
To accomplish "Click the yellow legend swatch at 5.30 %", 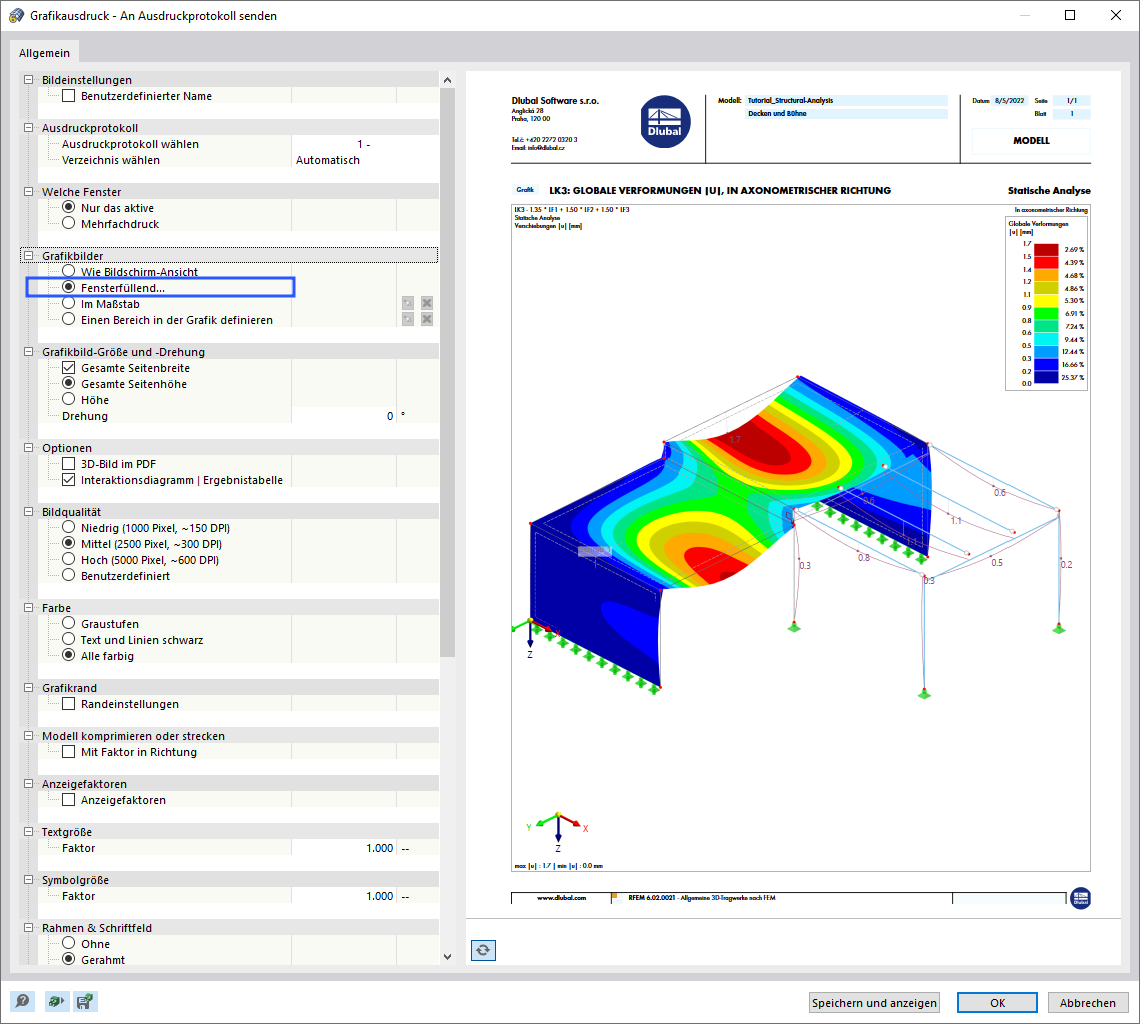I will click(x=1046, y=300).
